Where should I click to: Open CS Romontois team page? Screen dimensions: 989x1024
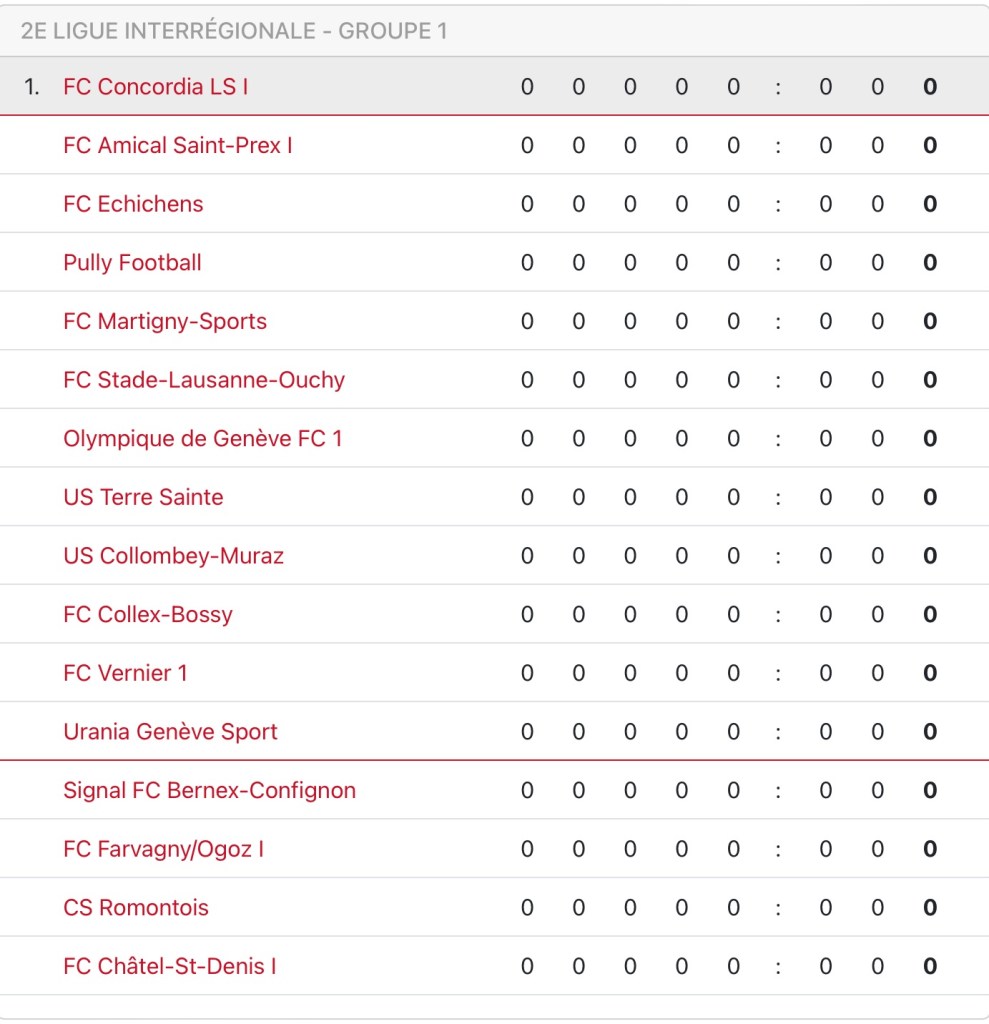point(136,908)
